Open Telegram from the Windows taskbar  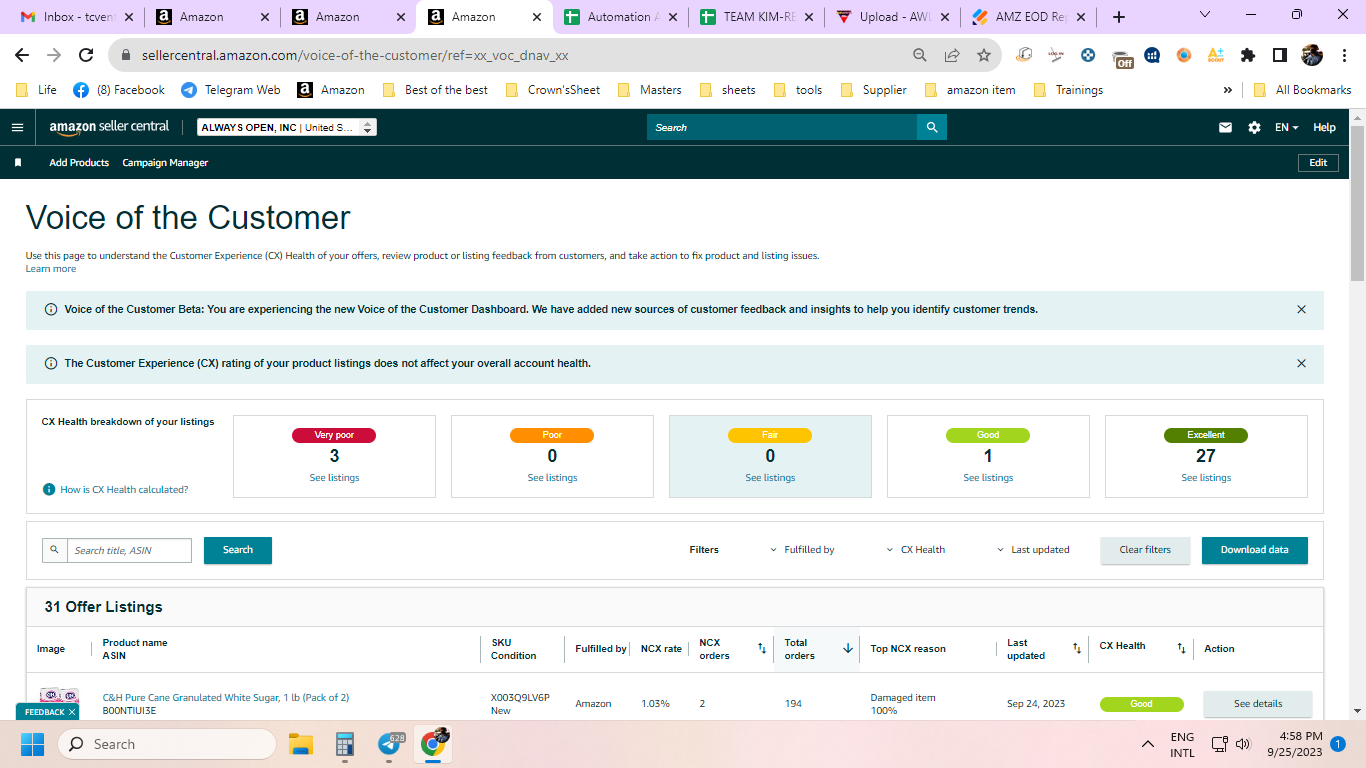click(x=391, y=744)
